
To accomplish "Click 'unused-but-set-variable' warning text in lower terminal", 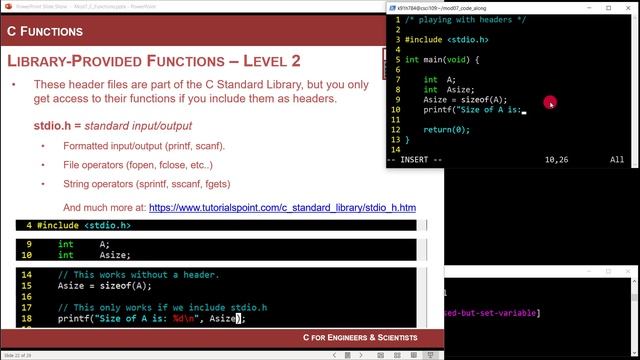I will point(491,313).
